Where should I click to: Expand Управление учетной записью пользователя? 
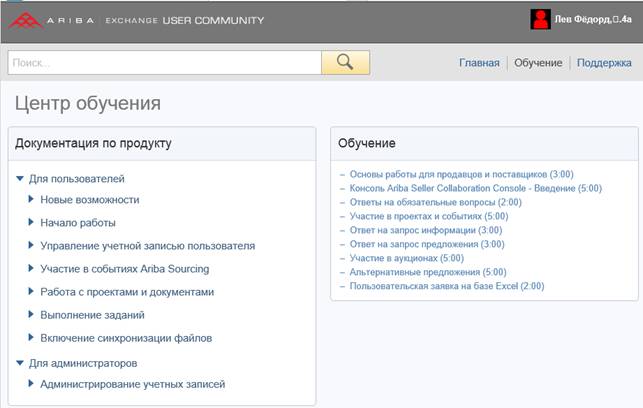point(147,246)
